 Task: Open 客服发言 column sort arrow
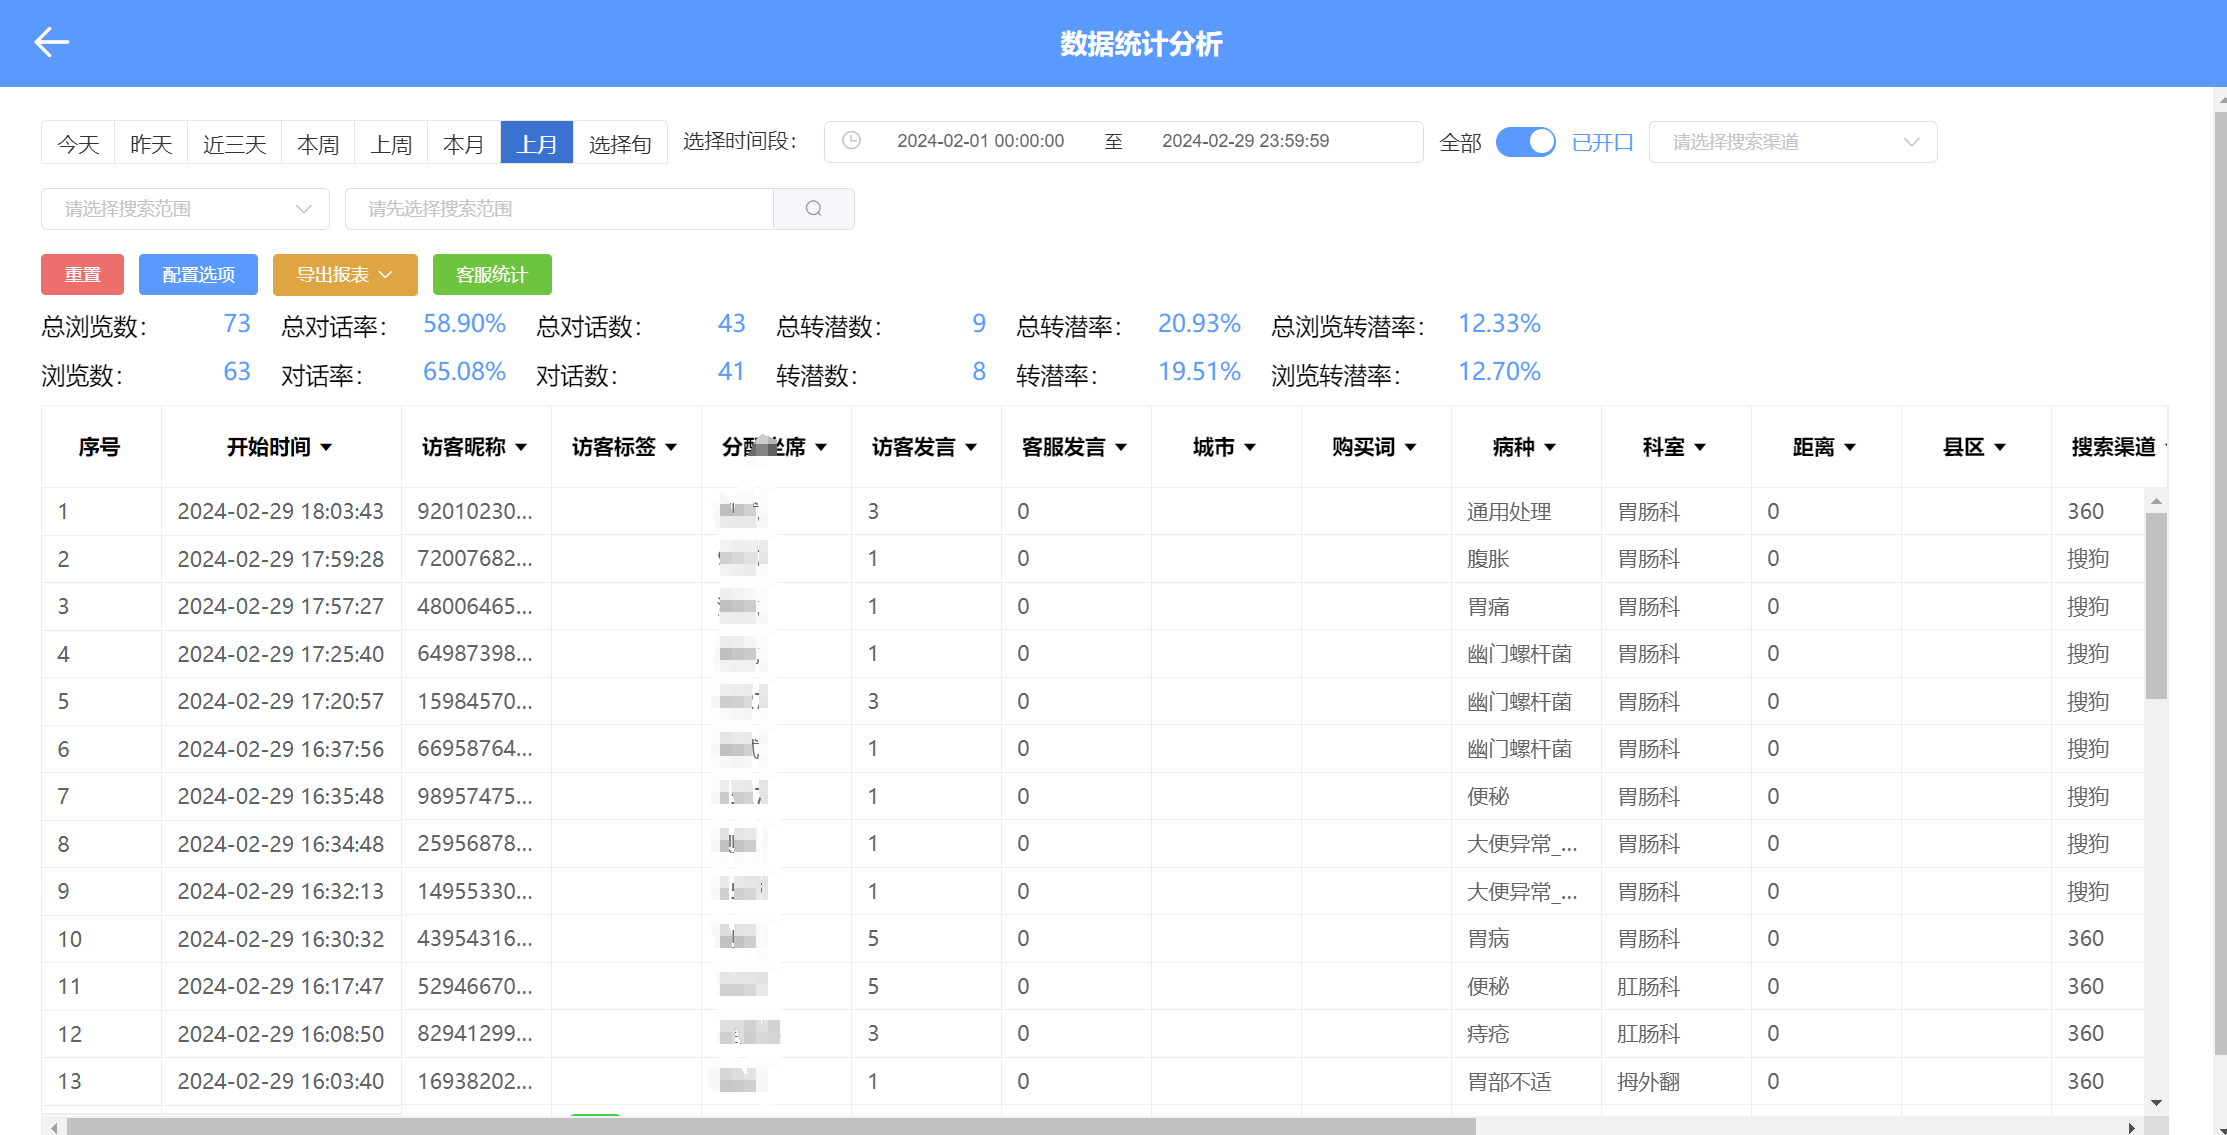[1121, 448]
